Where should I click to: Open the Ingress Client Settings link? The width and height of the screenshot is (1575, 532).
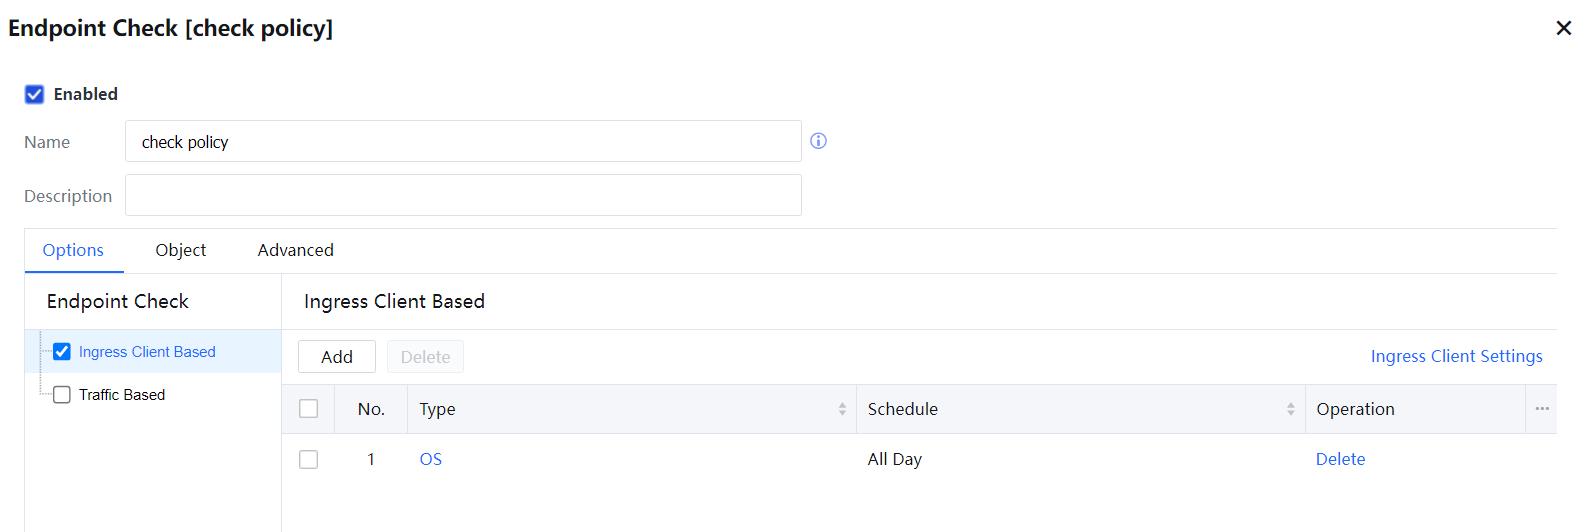tap(1456, 357)
